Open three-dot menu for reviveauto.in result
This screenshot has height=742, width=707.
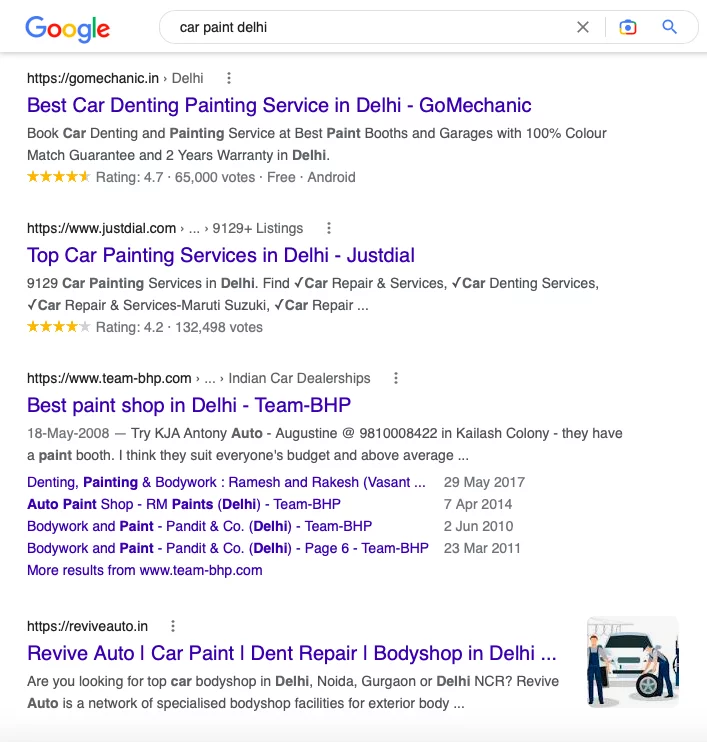pos(173,626)
